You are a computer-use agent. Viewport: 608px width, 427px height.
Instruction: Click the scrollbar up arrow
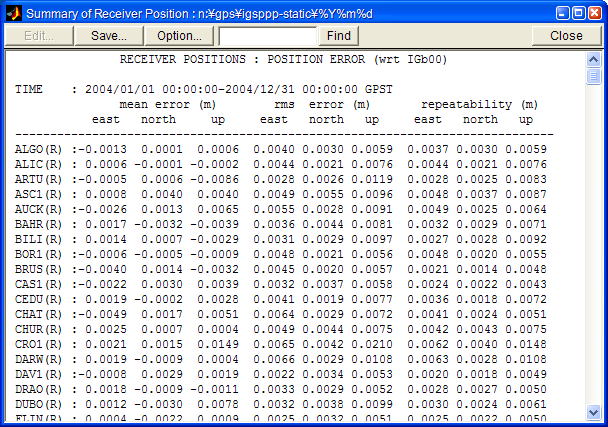pyautogui.click(x=594, y=58)
